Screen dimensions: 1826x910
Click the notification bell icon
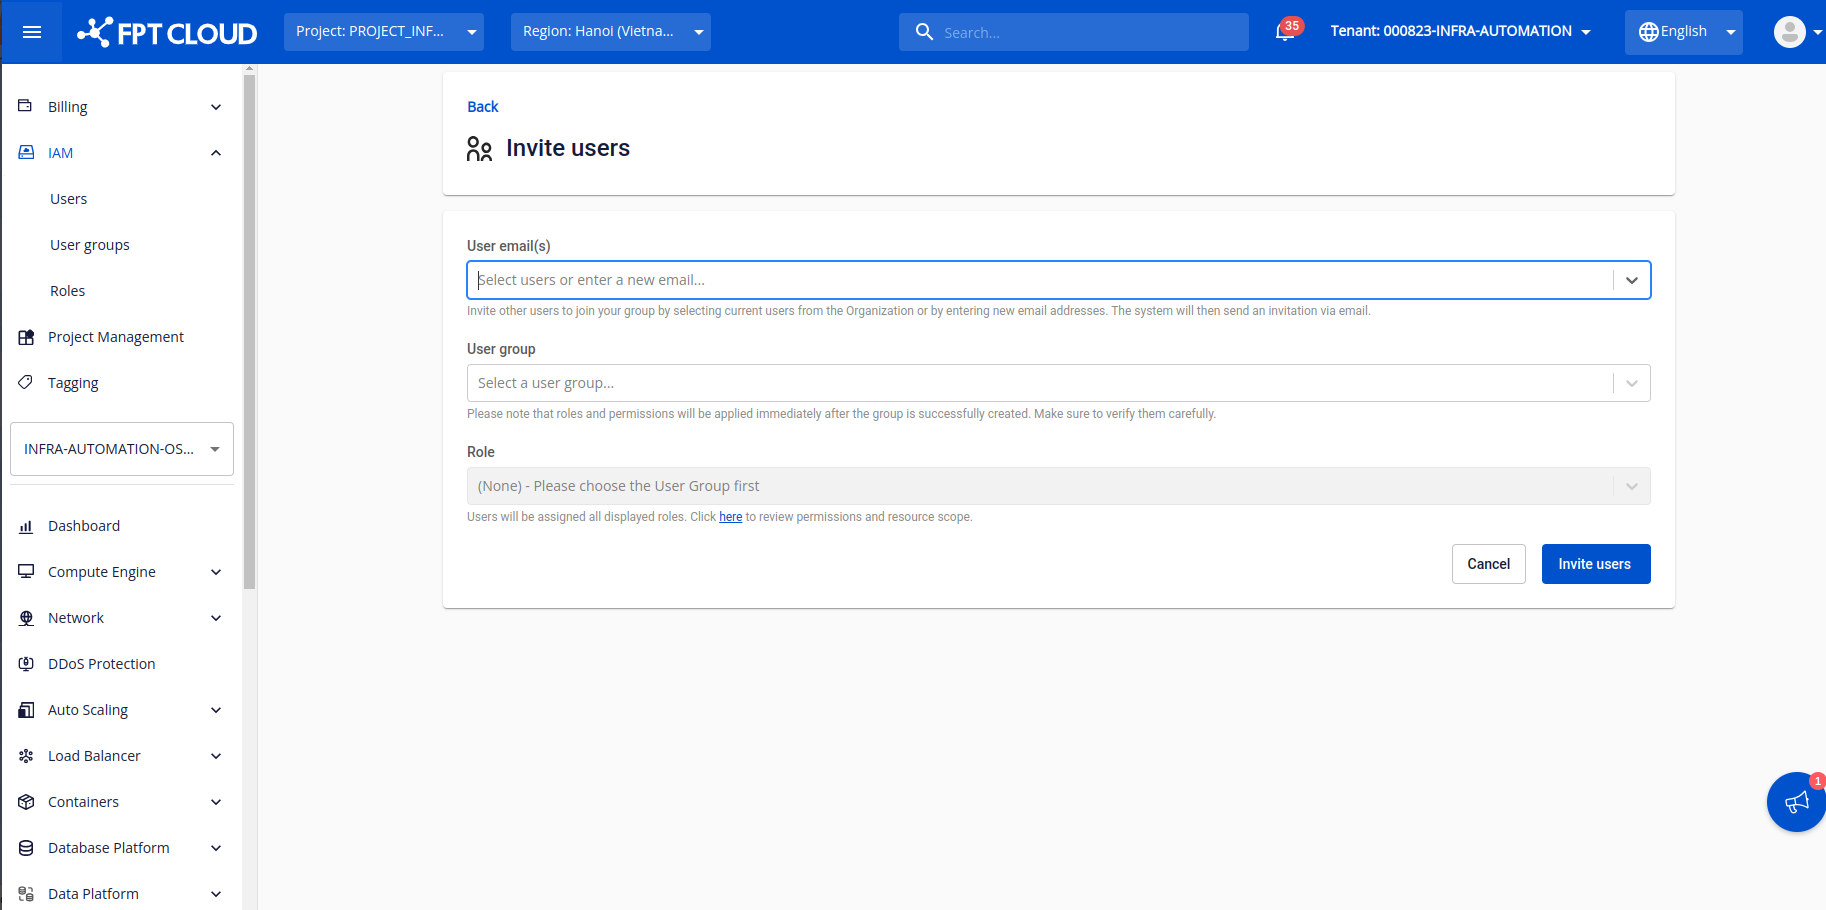pos(1284,32)
